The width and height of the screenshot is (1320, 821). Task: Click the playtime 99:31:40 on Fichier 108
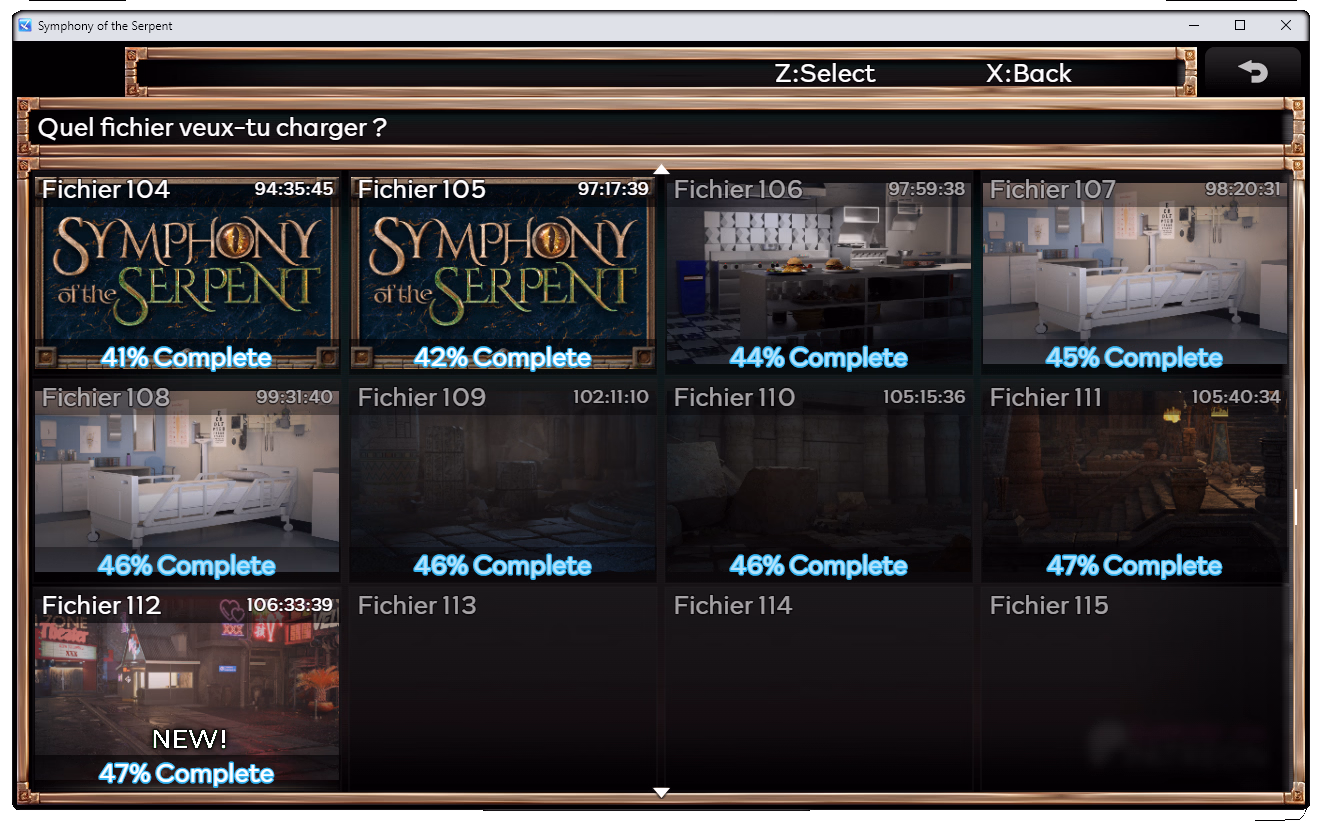294,397
